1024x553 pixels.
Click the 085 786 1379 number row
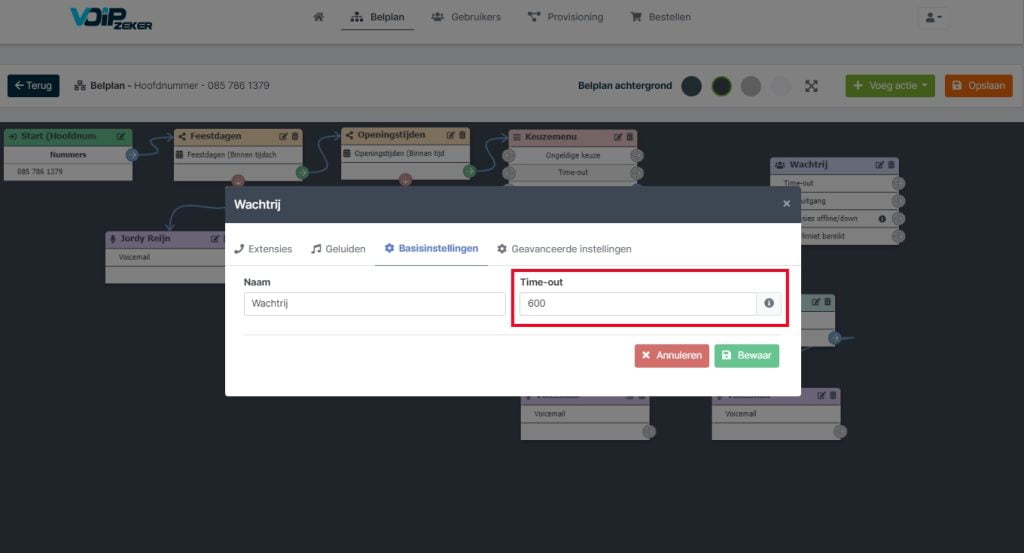pyautogui.click(x=68, y=172)
